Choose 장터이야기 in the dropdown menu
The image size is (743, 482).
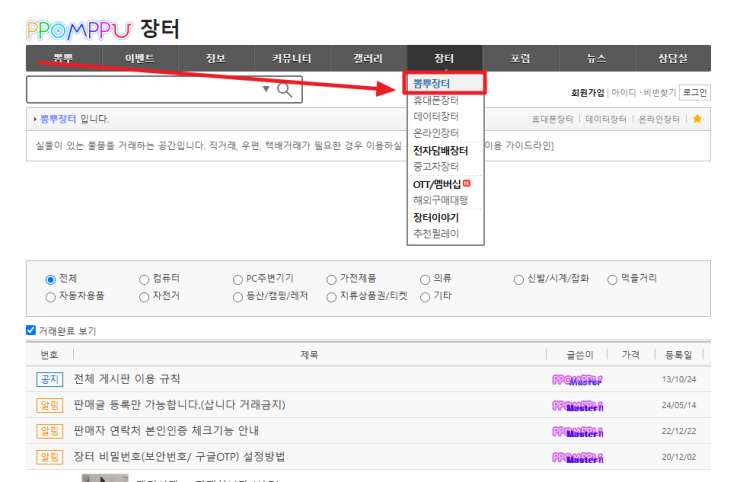point(436,218)
